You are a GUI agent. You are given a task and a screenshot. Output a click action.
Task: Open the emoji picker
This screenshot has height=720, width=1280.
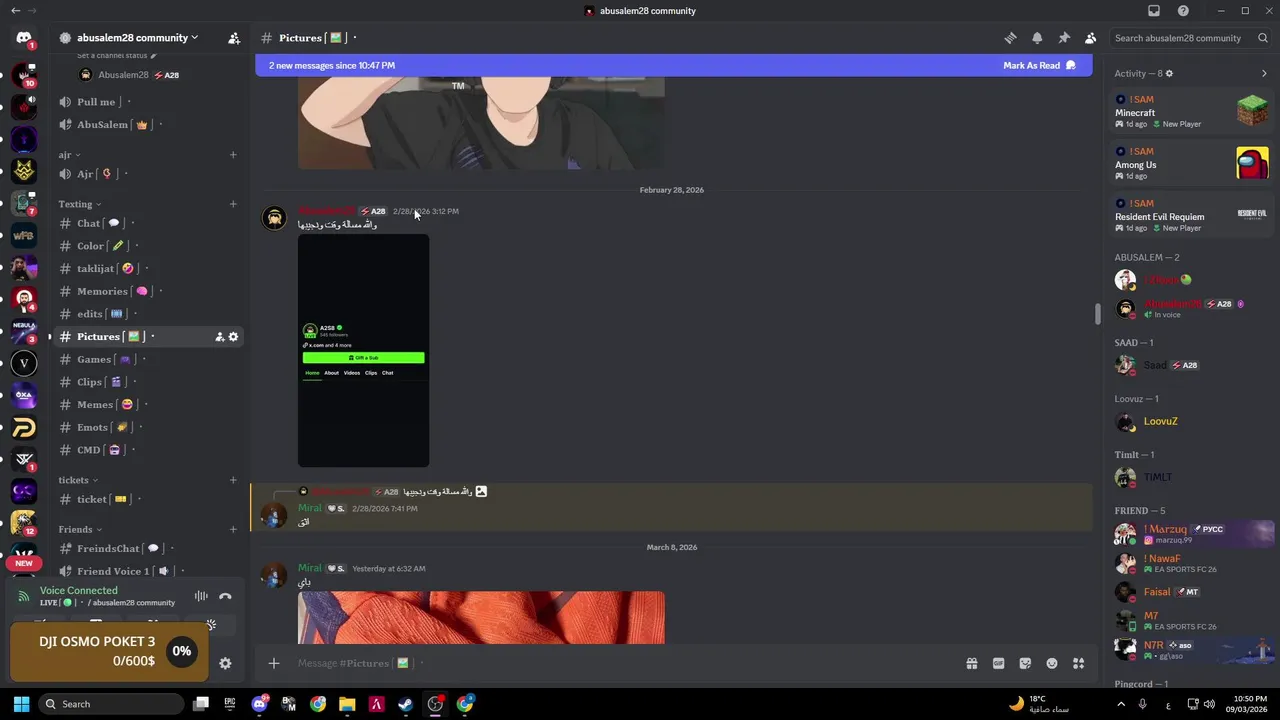click(x=1052, y=663)
